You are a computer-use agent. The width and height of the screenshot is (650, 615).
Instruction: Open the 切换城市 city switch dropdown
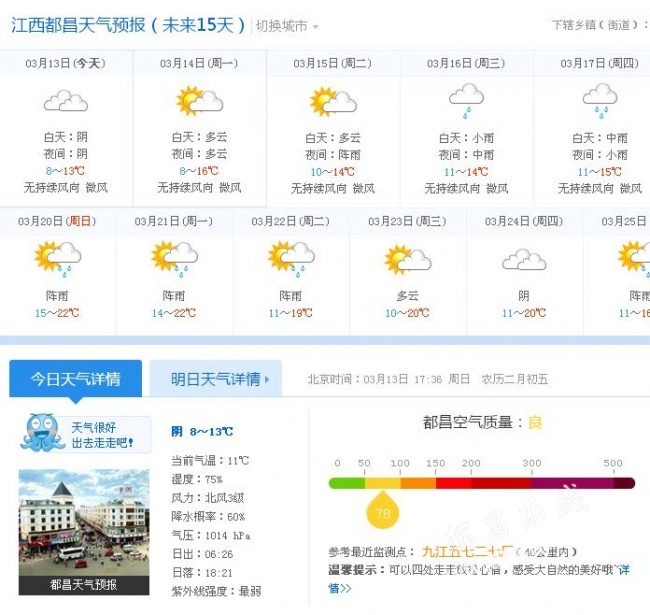point(287,26)
